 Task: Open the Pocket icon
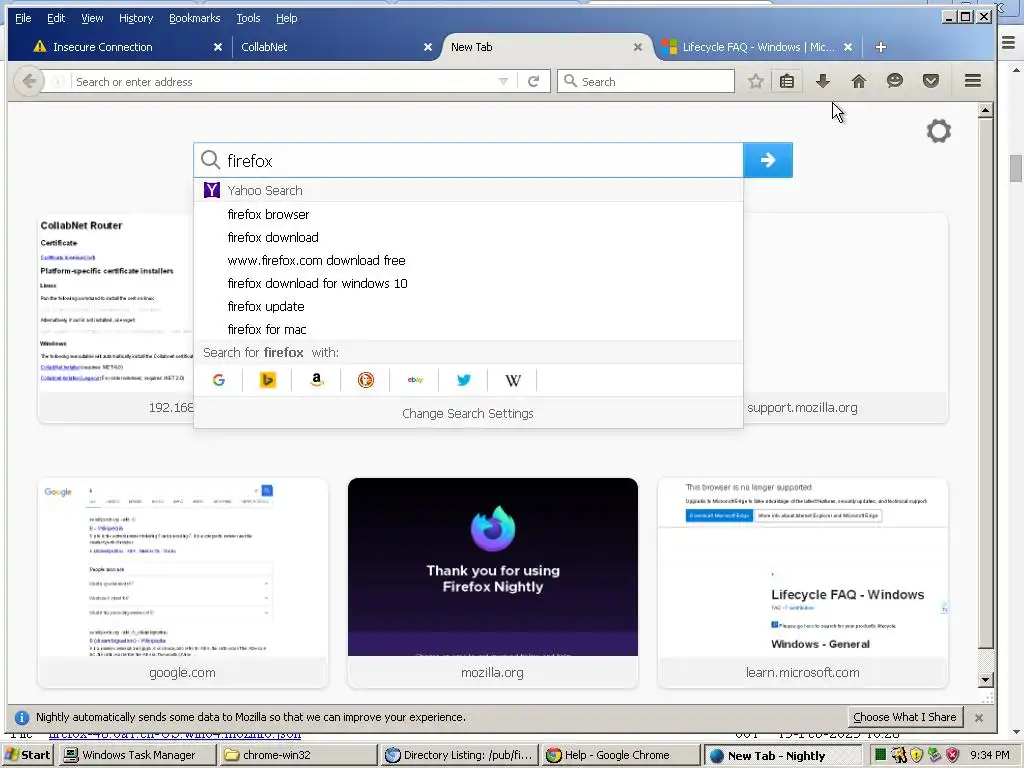click(x=931, y=81)
